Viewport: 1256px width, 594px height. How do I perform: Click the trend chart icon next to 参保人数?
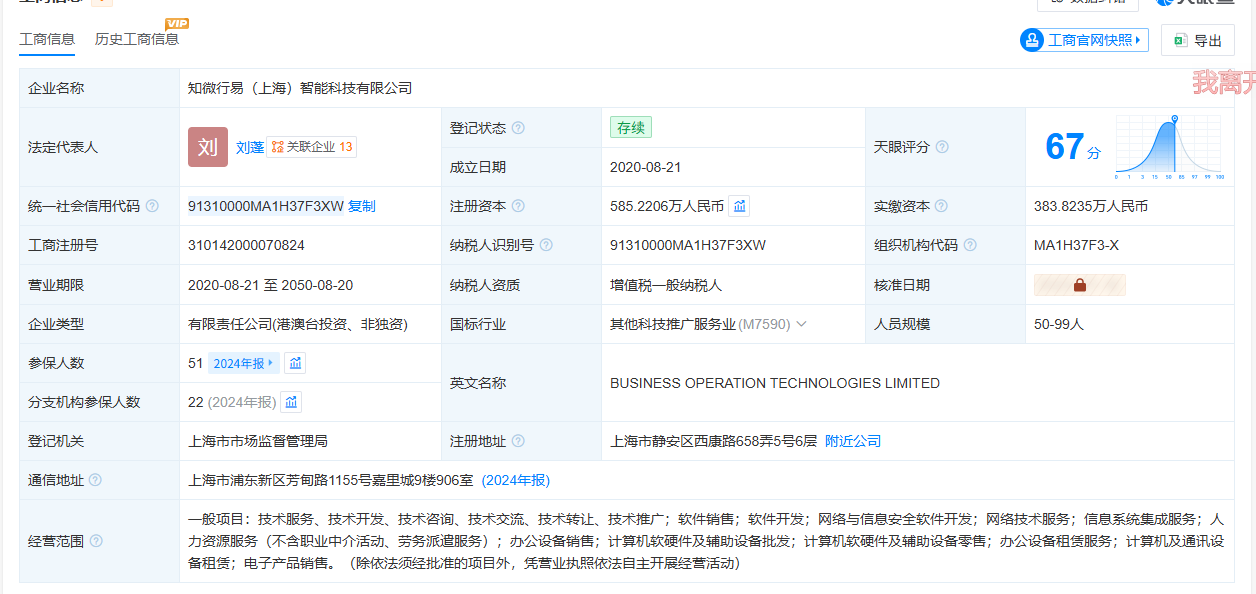295,363
